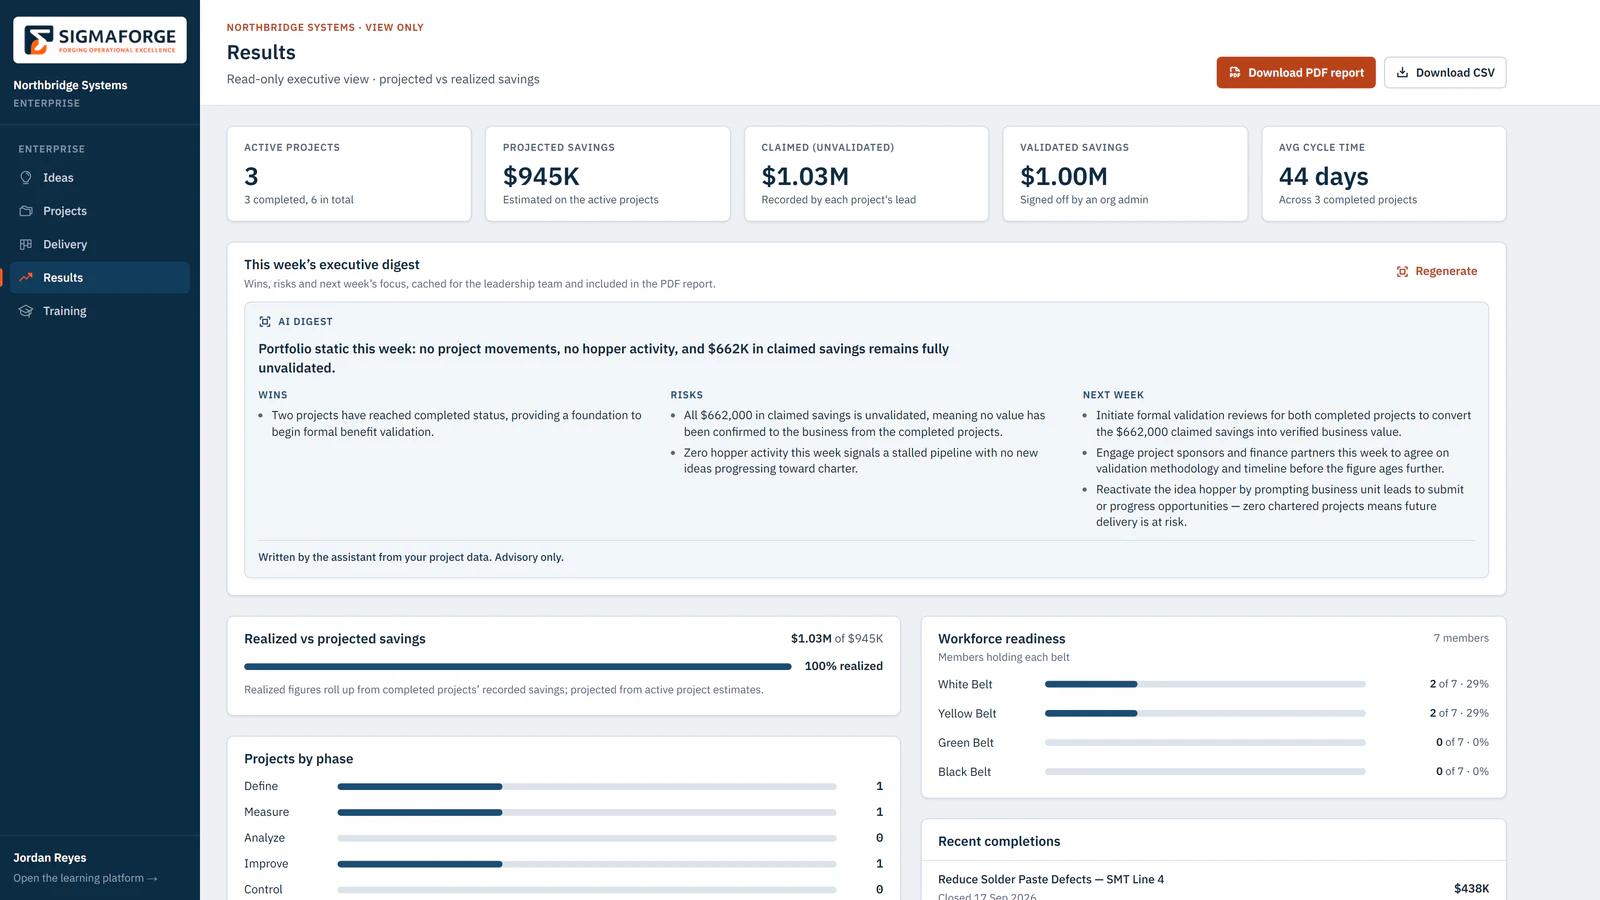This screenshot has height=900, width=1600.
Task: Click the "7 members" count
Action: click(1461, 638)
